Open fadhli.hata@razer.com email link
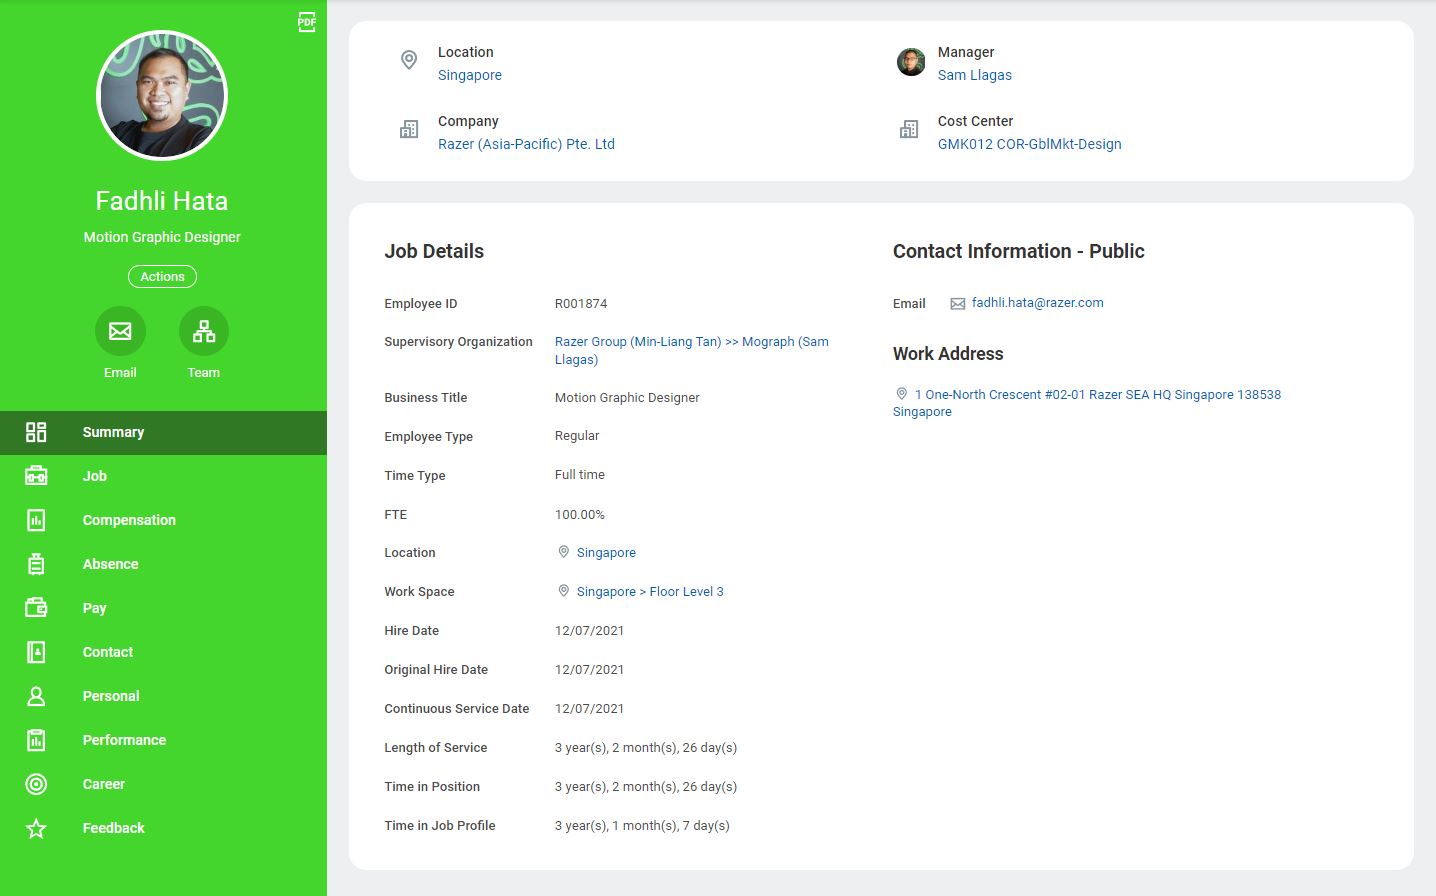1436x896 pixels. [x=1038, y=303]
